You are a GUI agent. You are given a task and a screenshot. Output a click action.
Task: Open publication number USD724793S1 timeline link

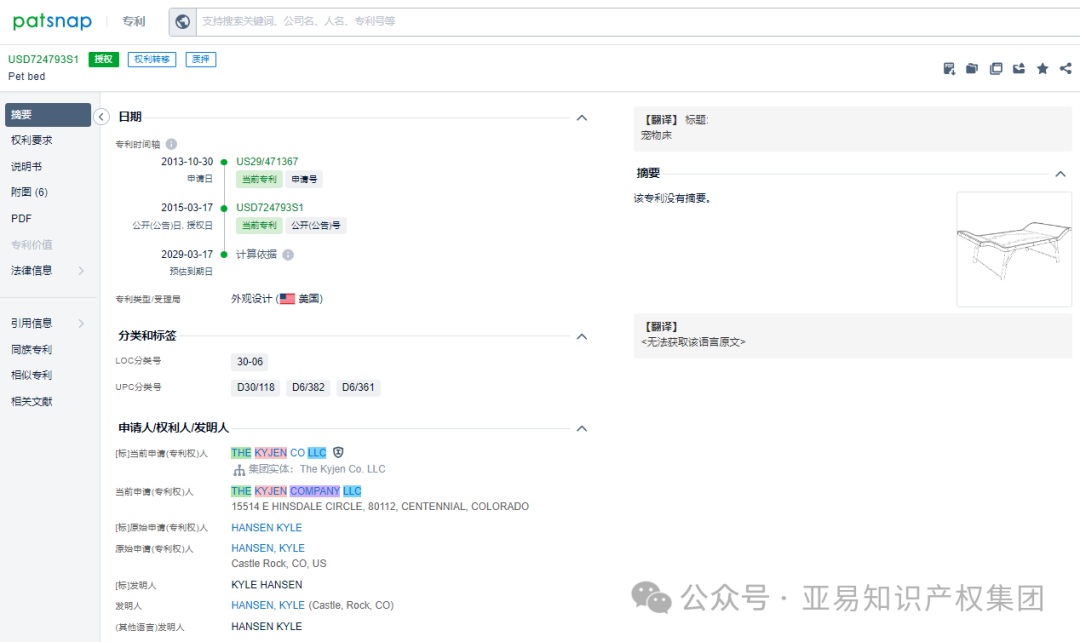(270, 207)
